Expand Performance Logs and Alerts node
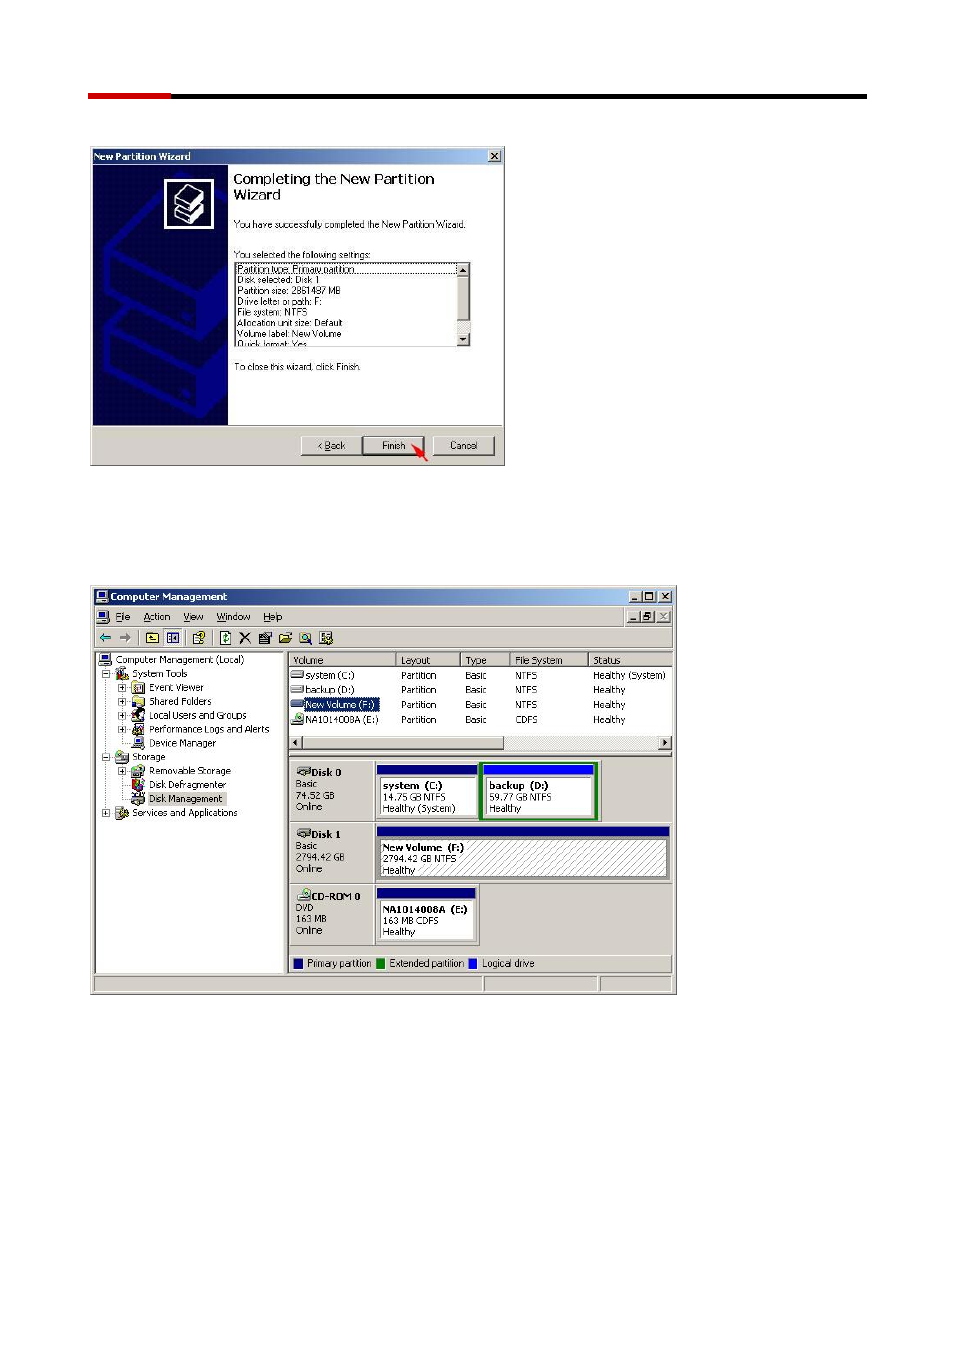The width and height of the screenshot is (954, 1350). tap(122, 730)
